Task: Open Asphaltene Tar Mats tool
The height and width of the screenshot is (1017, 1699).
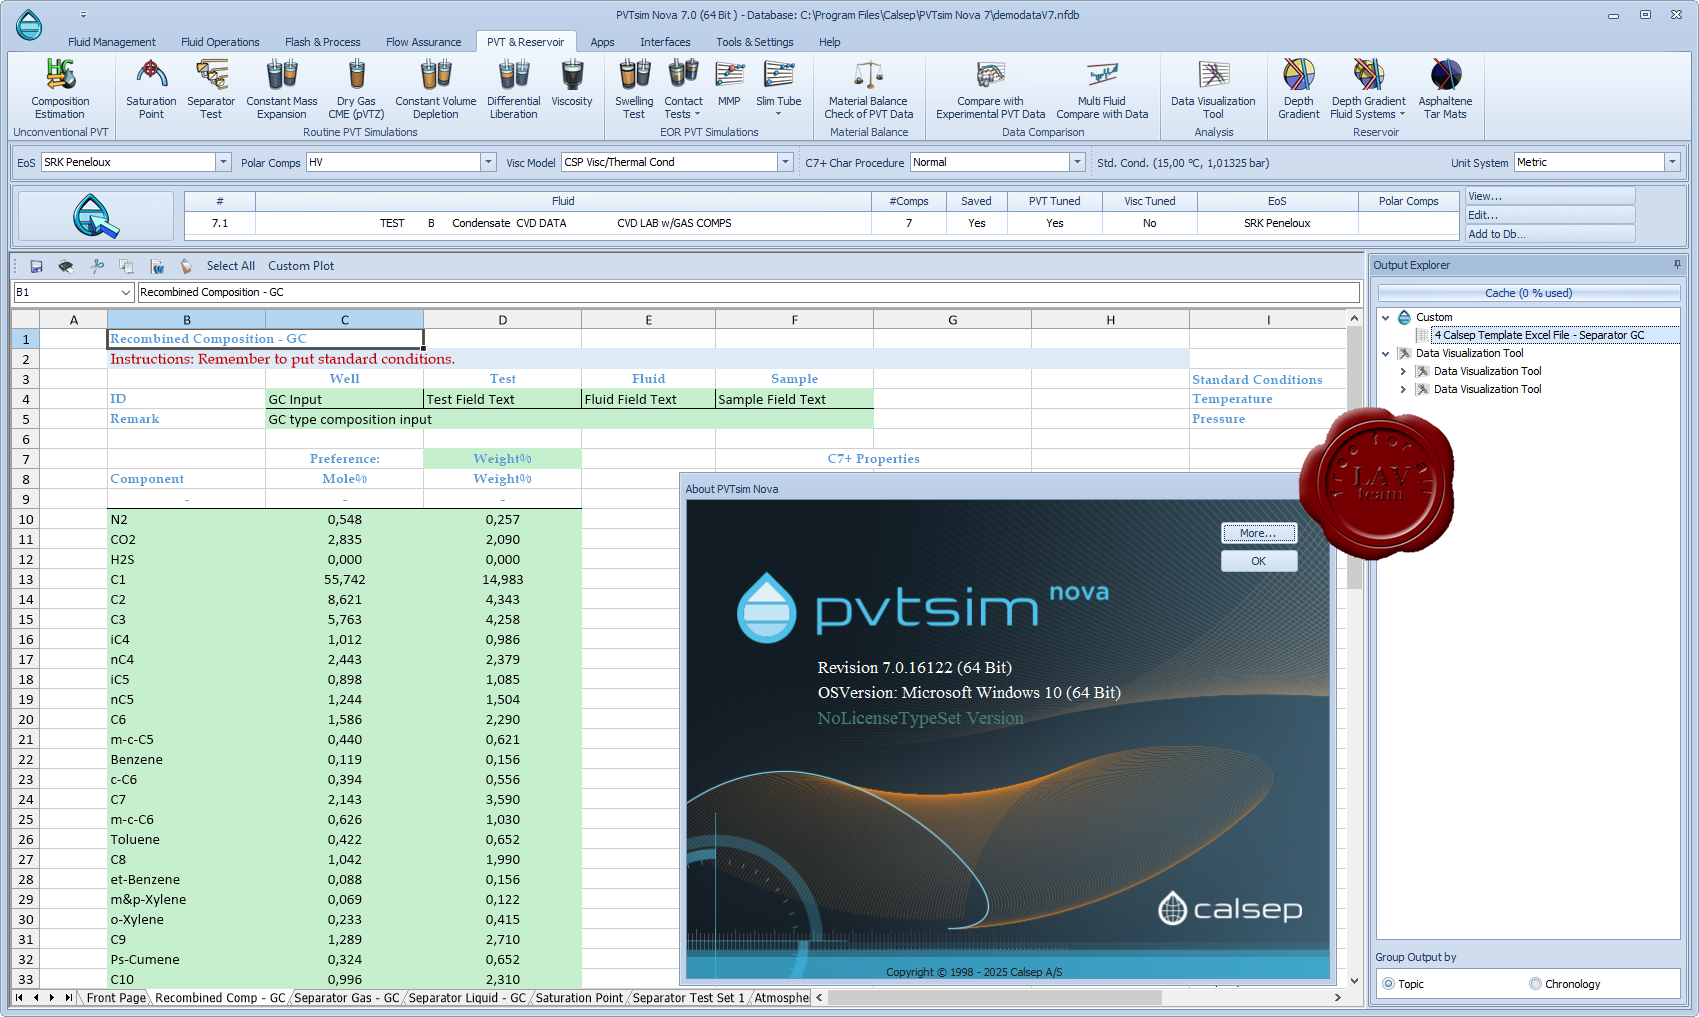Action: click(x=1445, y=88)
